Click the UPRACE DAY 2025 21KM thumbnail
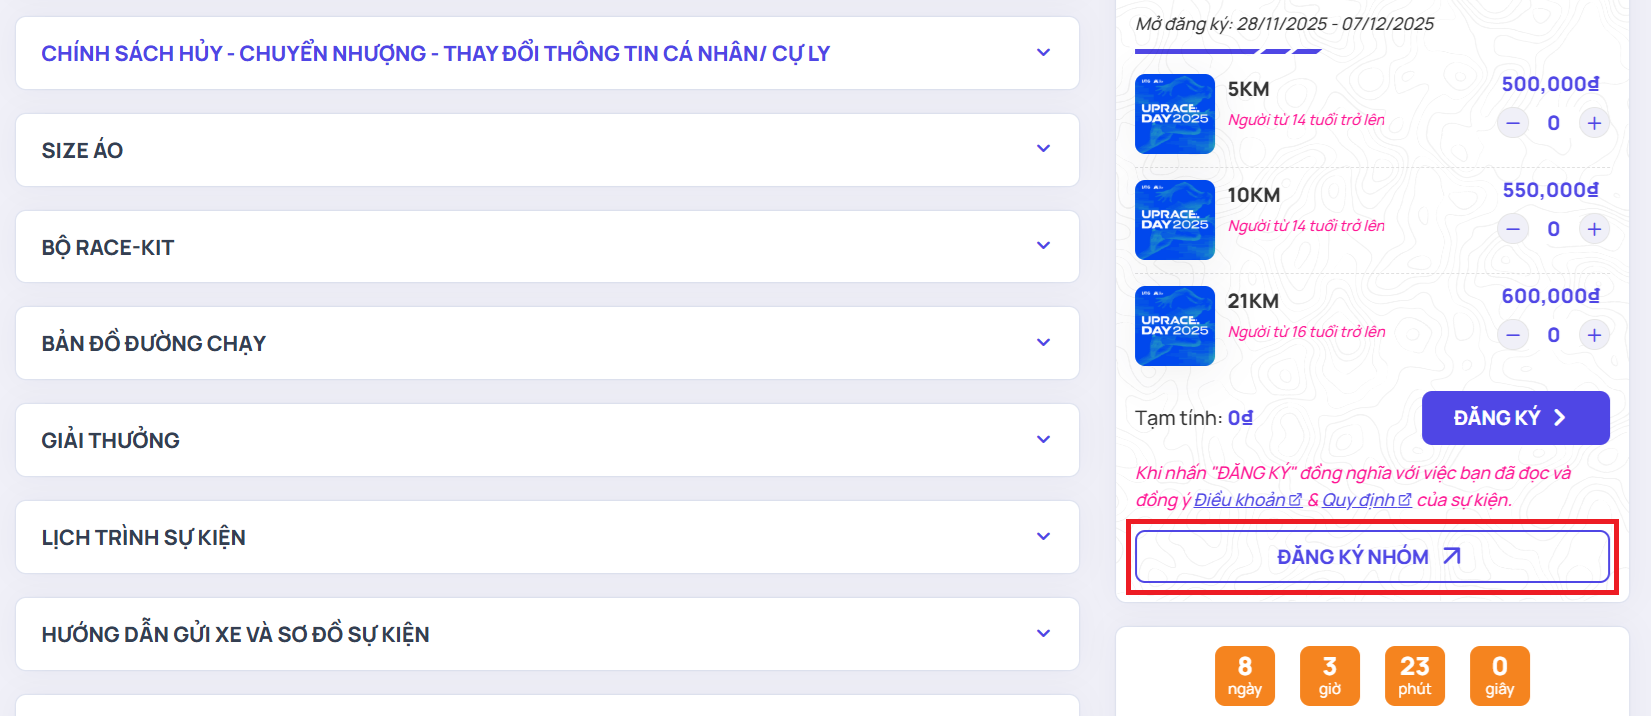 tap(1174, 326)
